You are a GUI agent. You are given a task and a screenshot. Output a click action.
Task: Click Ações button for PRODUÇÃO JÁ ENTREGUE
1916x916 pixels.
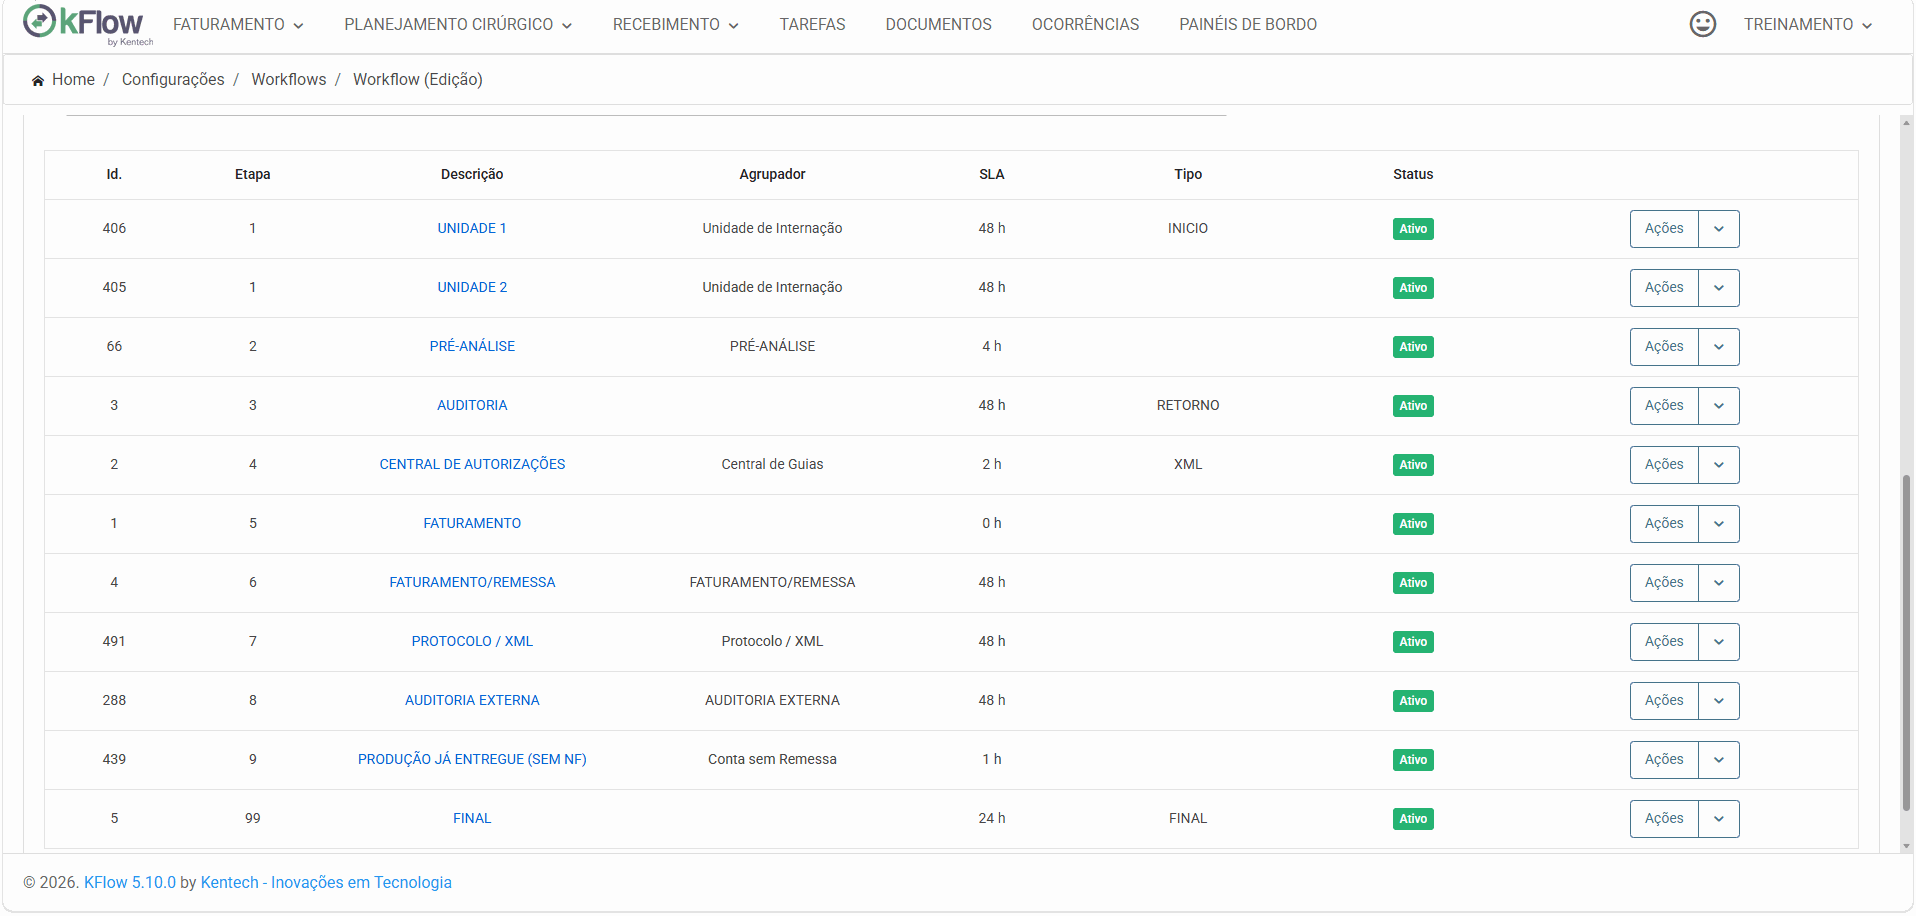[x=1664, y=760]
